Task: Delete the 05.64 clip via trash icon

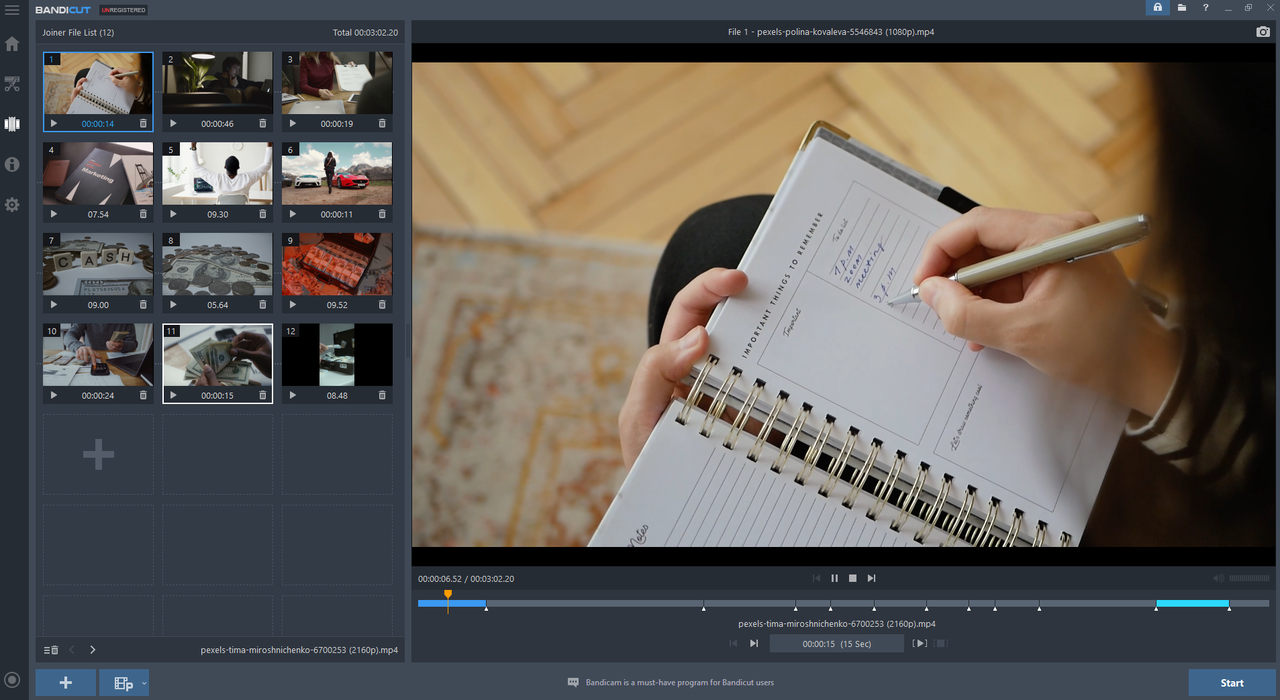Action: click(263, 305)
